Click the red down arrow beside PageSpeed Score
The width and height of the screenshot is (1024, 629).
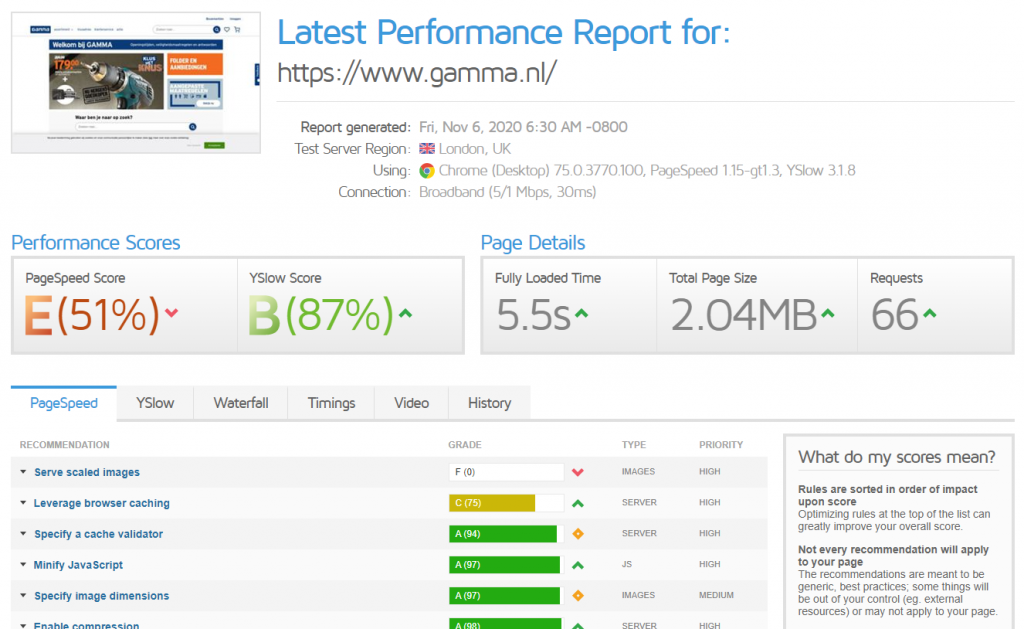(172, 313)
